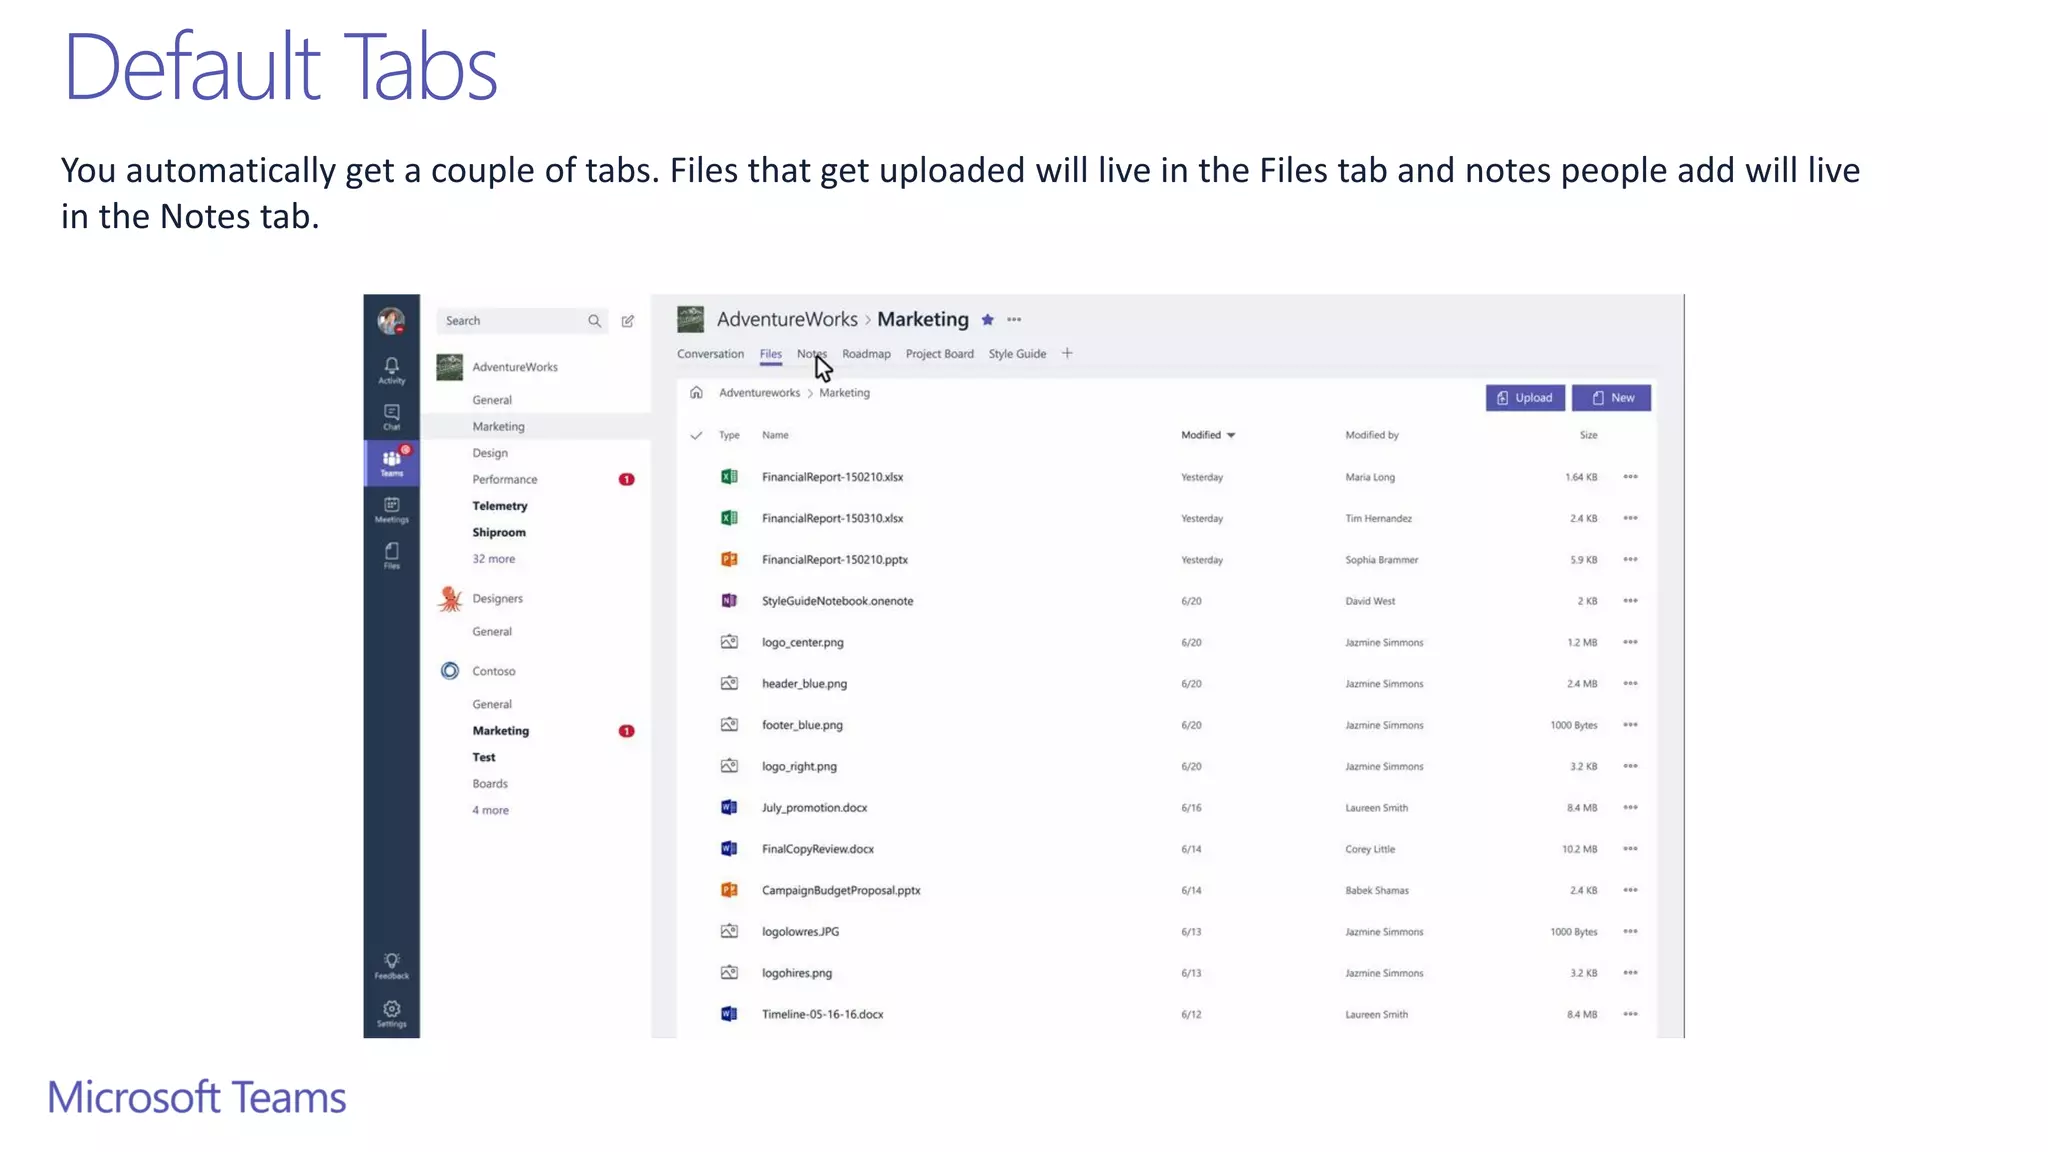2048x1152 pixels.
Task: Add a new tab with plus icon
Action: 1067,353
